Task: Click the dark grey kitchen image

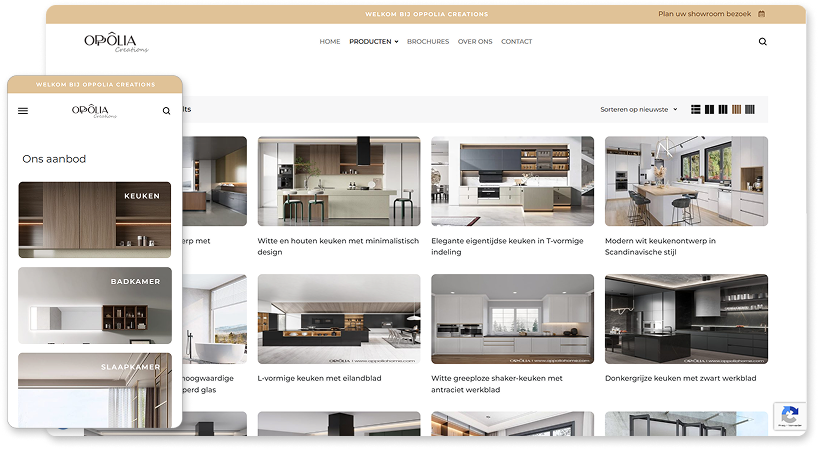Action: pyautogui.click(x=686, y=319)
